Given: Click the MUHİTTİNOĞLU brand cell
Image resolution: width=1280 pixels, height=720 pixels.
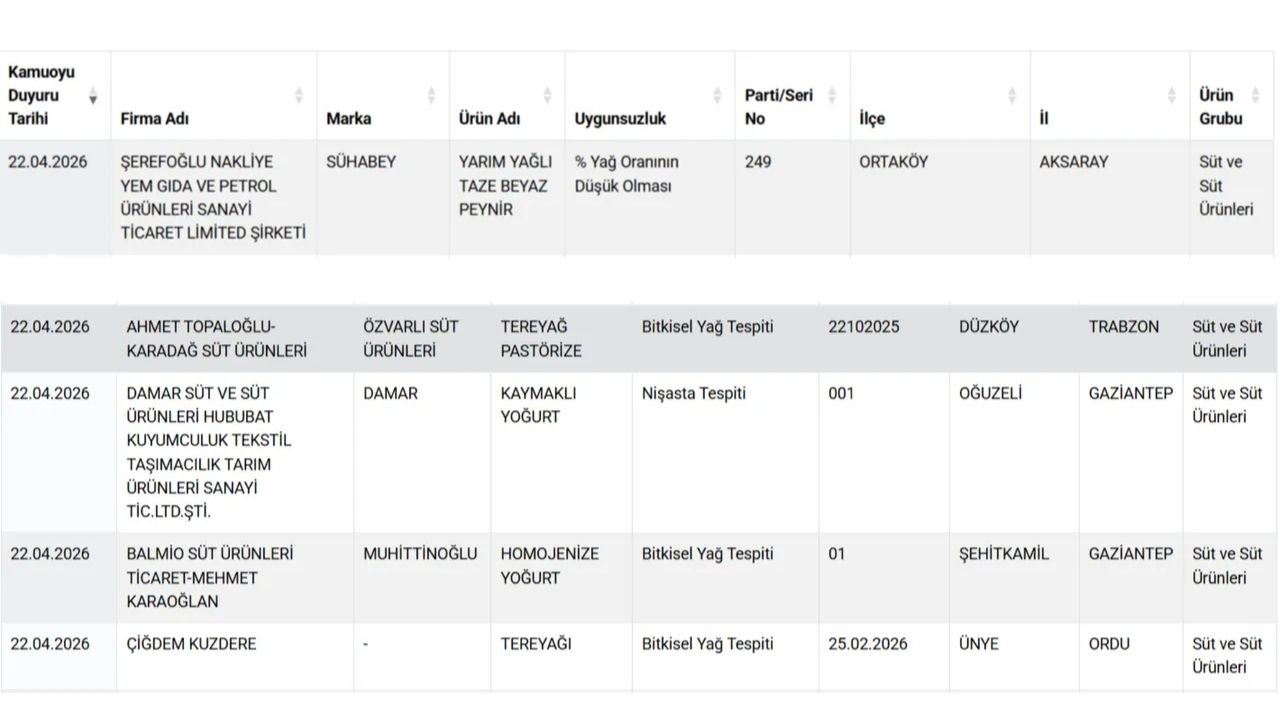Looking at the screenshot, I should (x=420, y=554).
